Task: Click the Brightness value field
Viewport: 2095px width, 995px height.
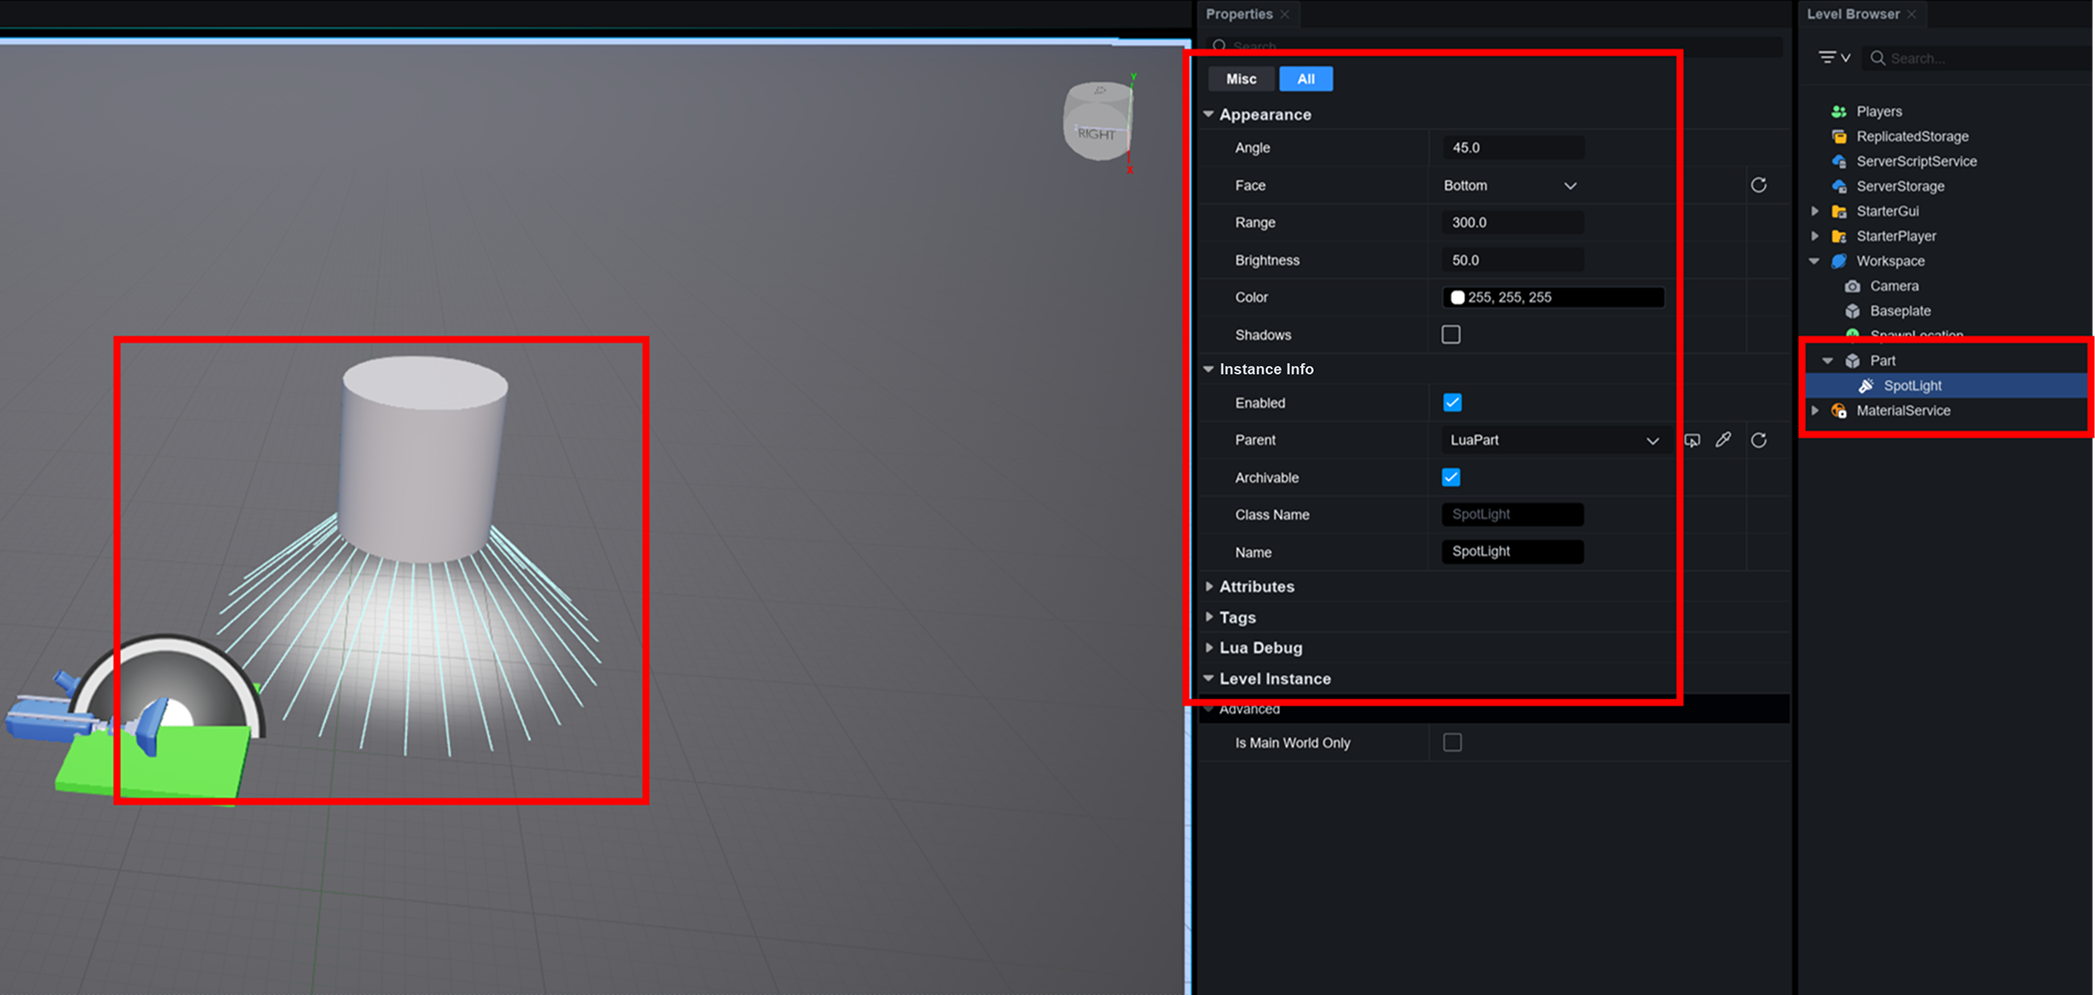Action: coord(1512,260)
